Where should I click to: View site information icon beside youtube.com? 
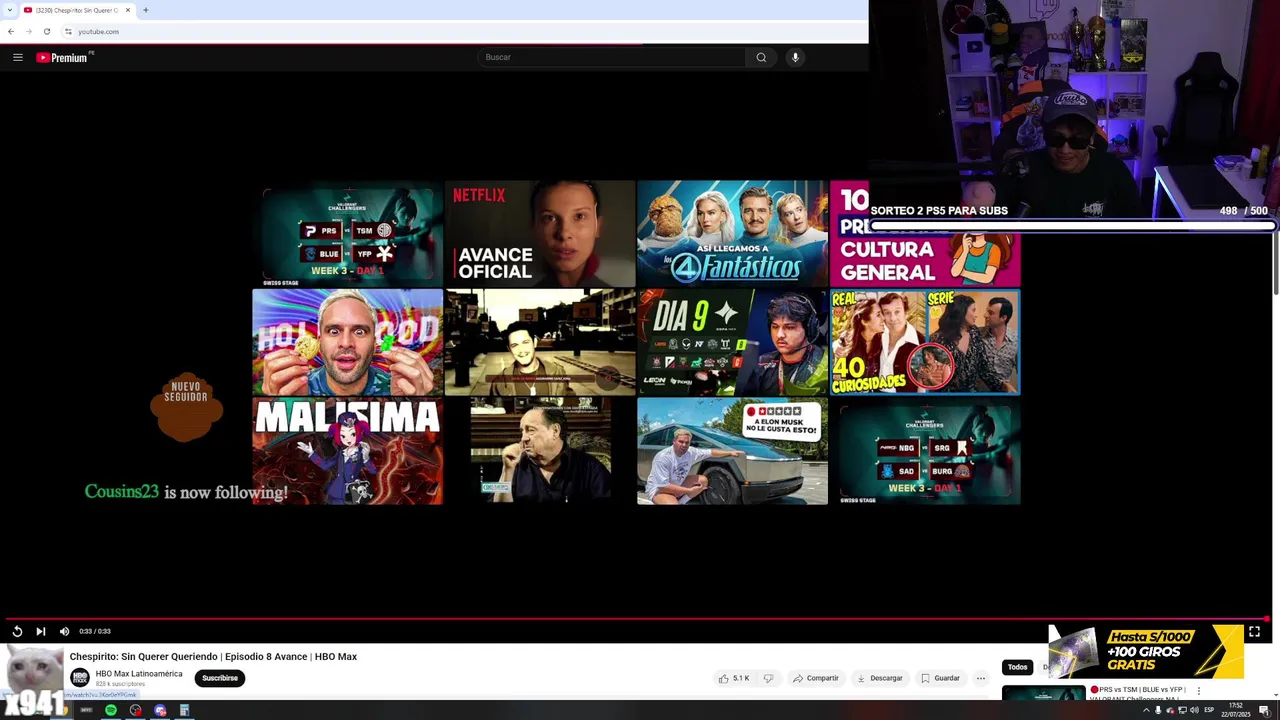pyautogui.click(x=68, y=31)
